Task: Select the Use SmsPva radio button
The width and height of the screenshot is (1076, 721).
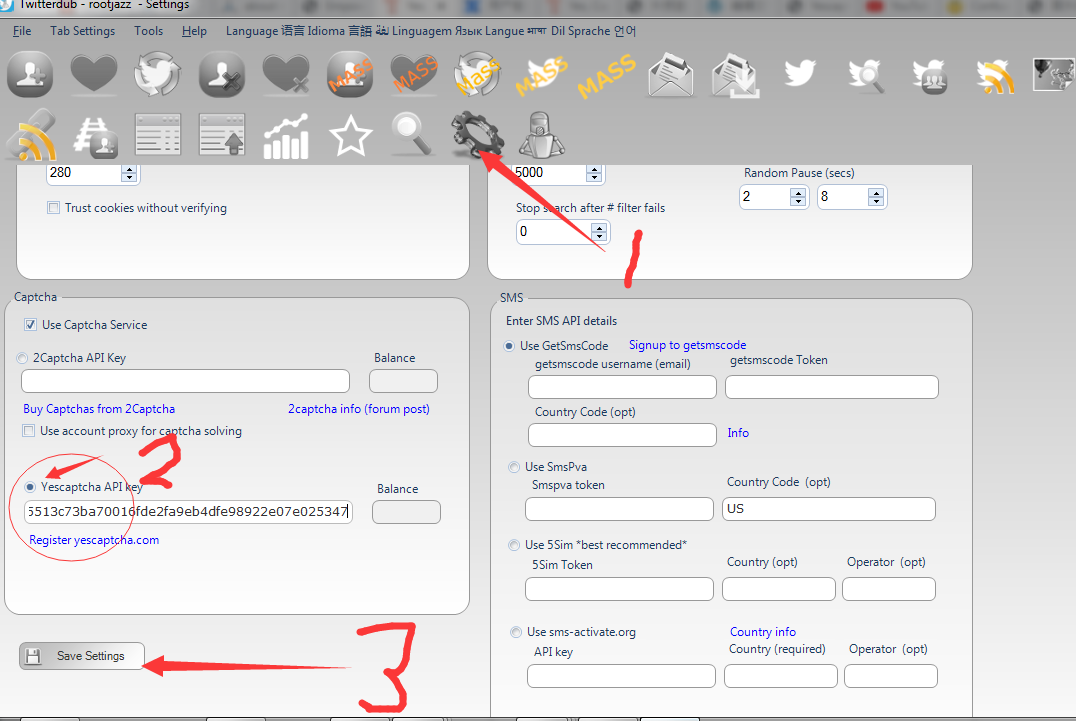Action: coord(514,466)
